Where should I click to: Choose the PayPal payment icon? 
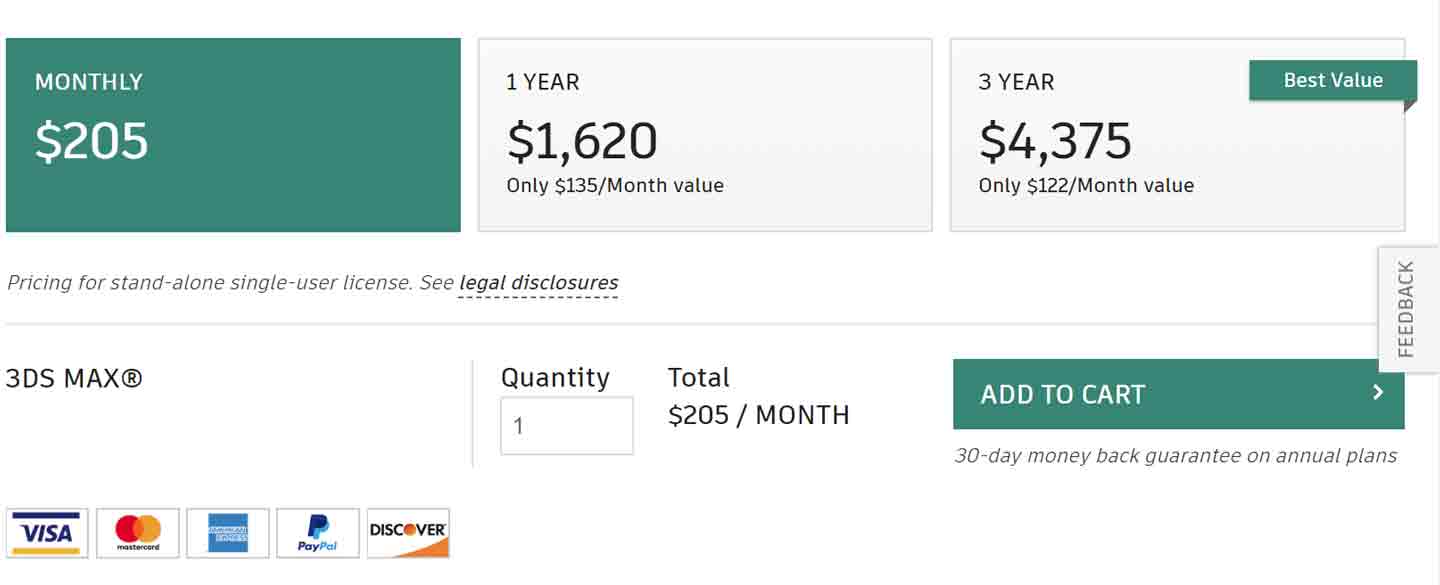coord(318,533)
